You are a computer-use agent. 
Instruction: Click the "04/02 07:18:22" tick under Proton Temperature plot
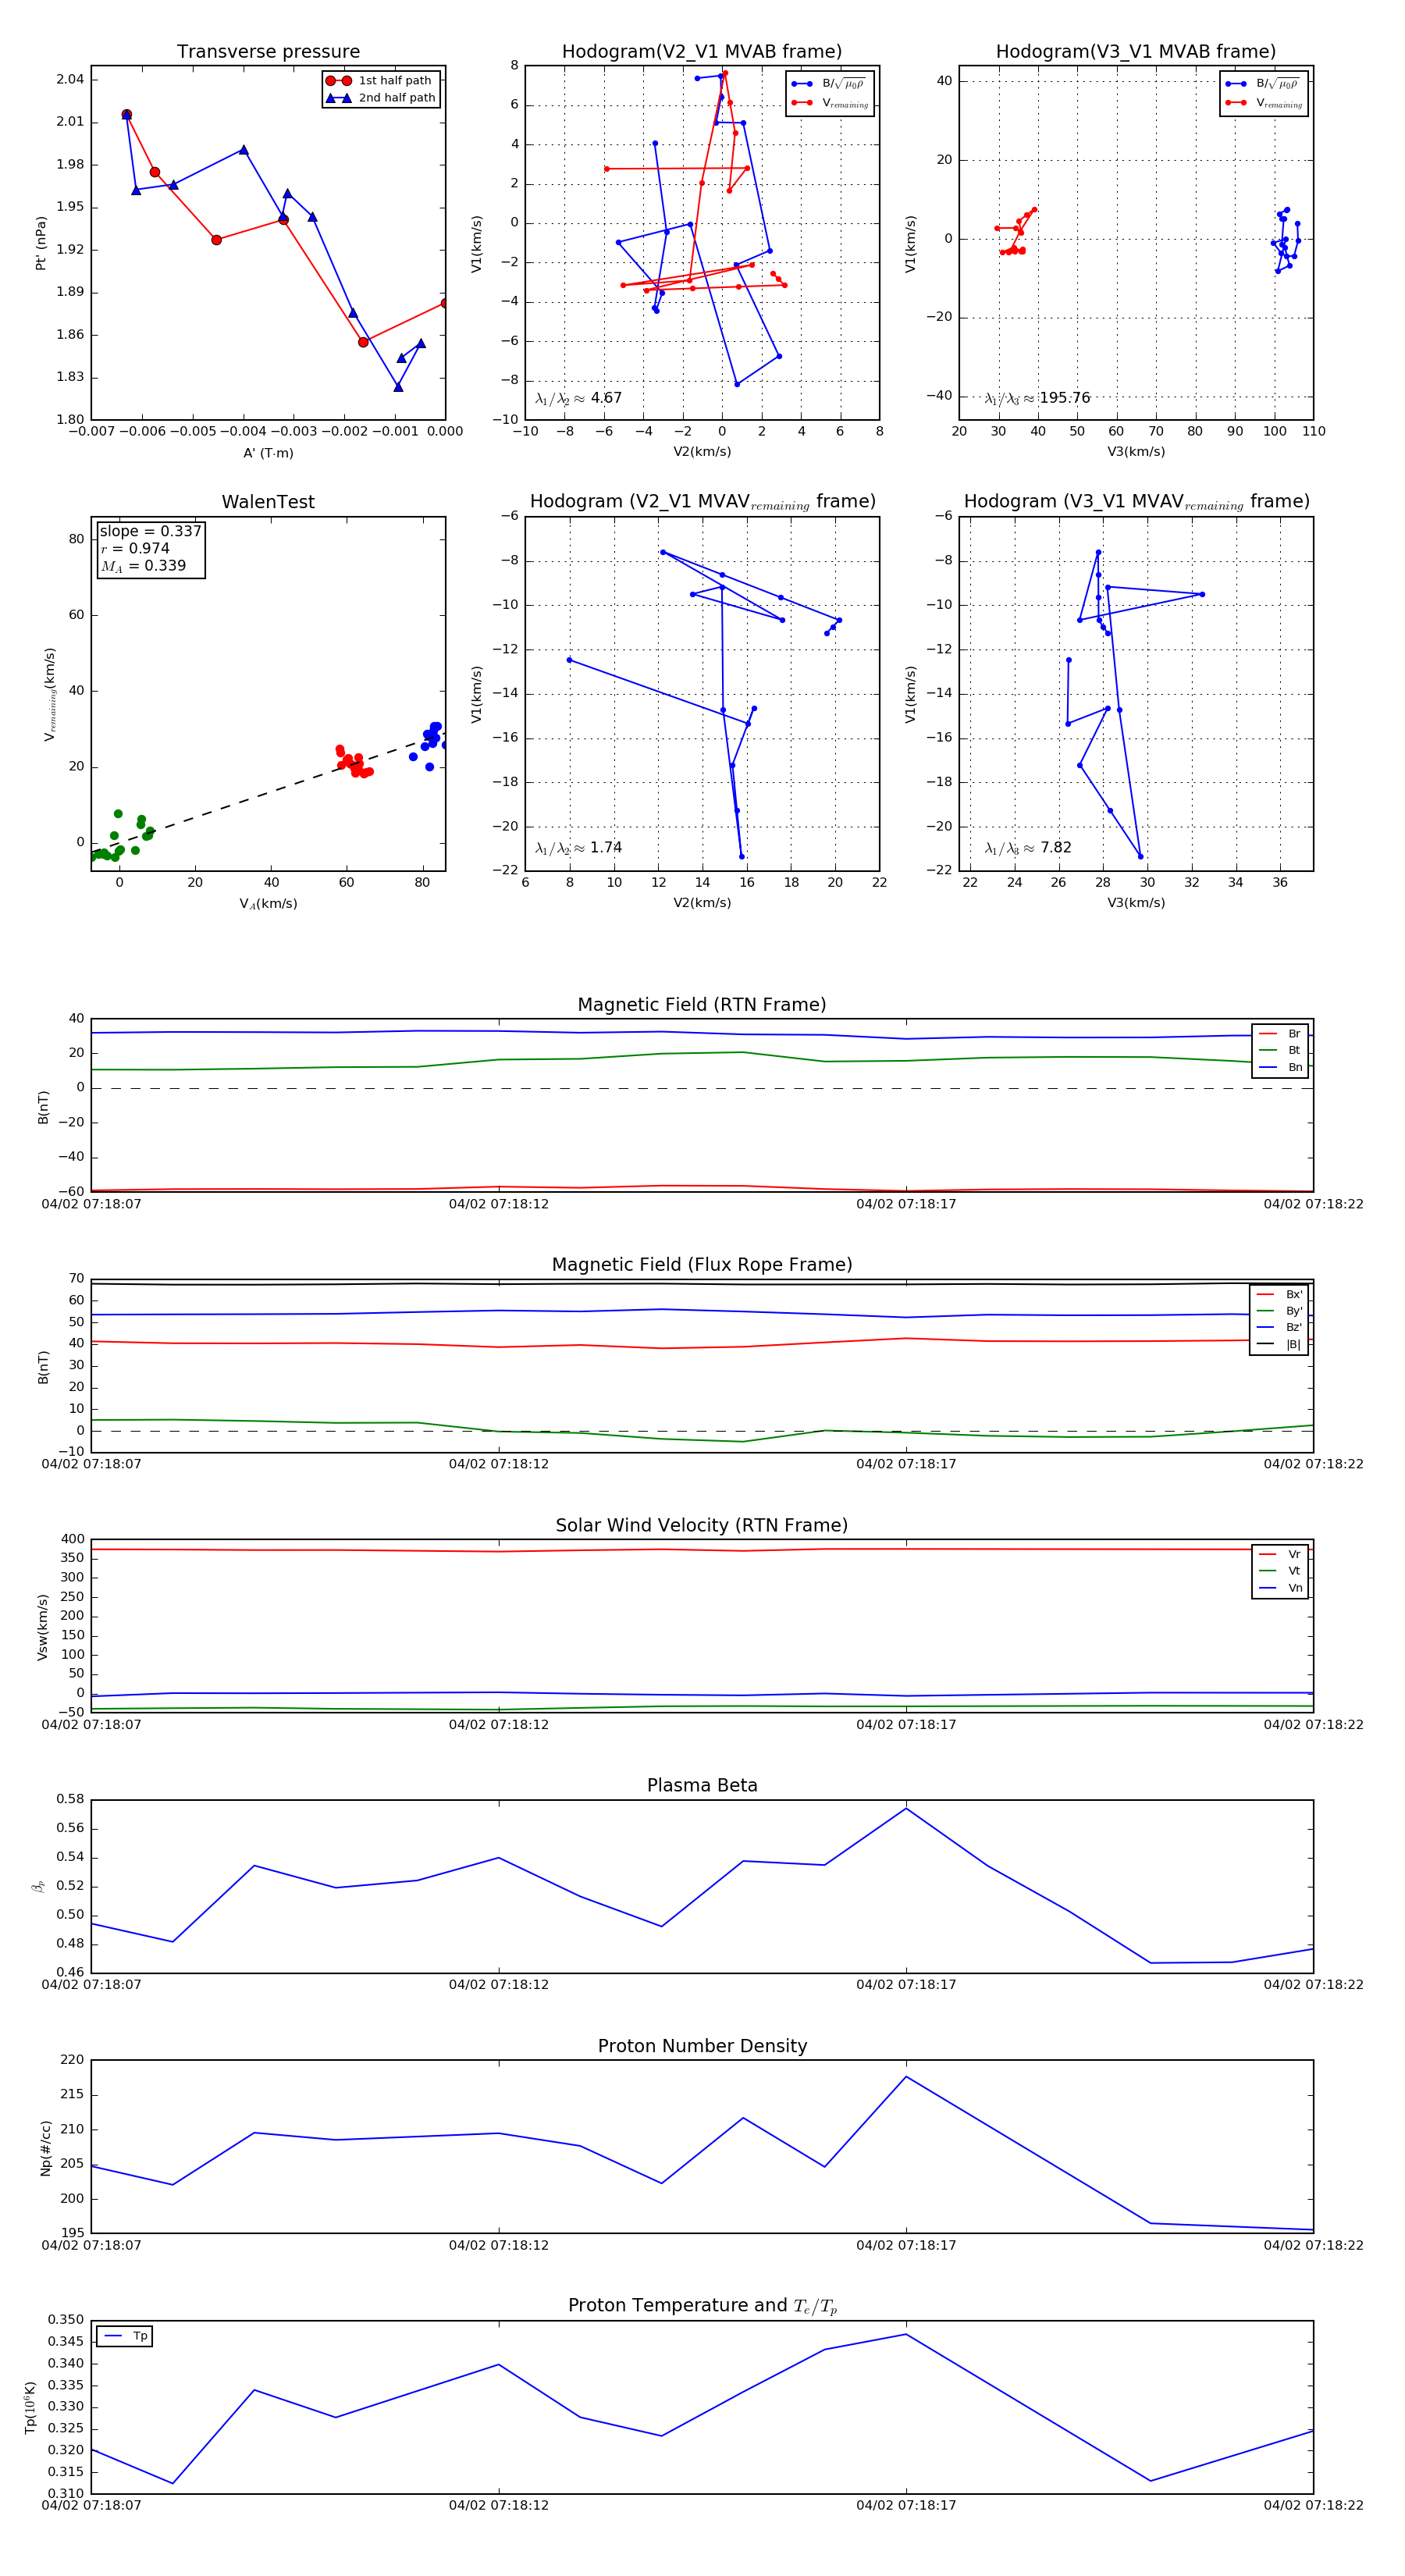[1313, 2506]
